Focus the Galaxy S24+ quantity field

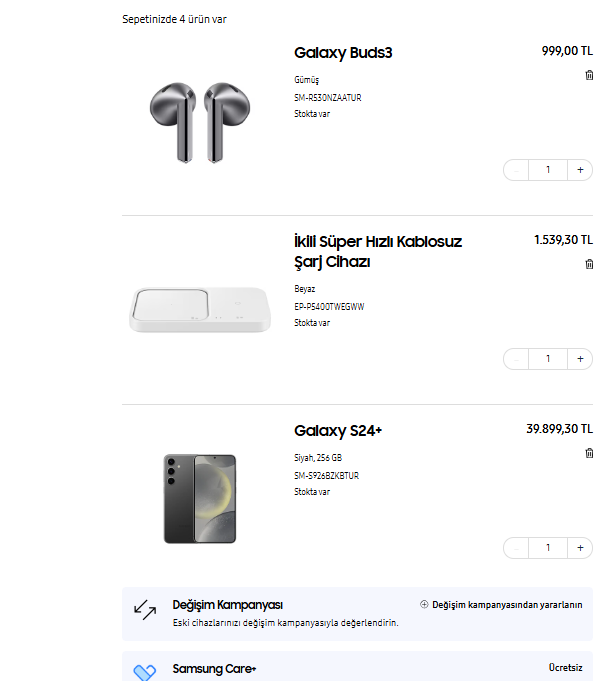548,548
